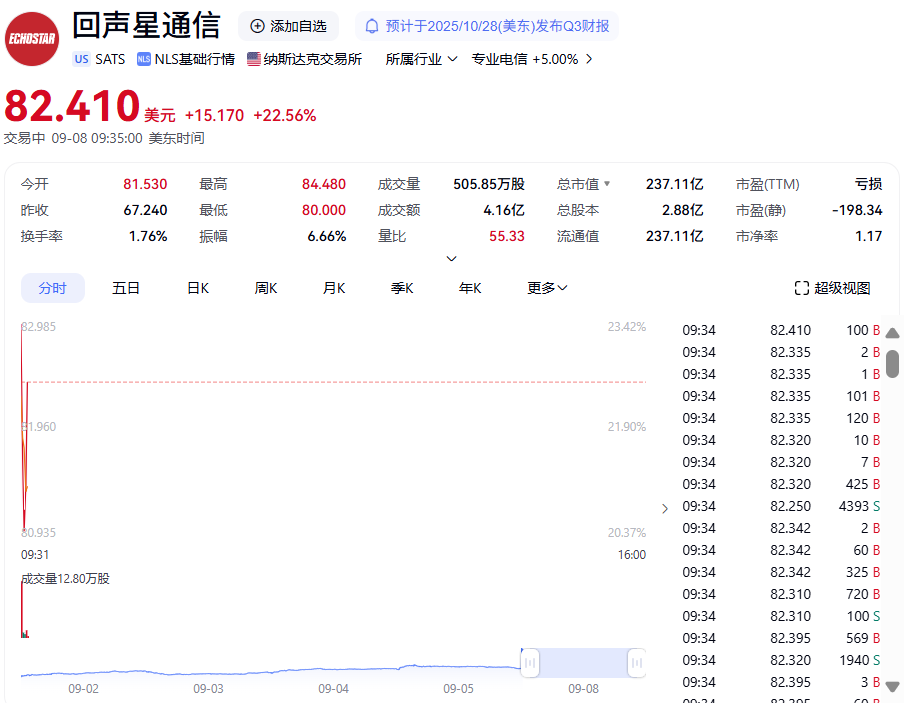Image resolution: width=907 pixels, height=703 pixels.
Task: Select the 五日 five-day chart tab
Action: point(126,288)
